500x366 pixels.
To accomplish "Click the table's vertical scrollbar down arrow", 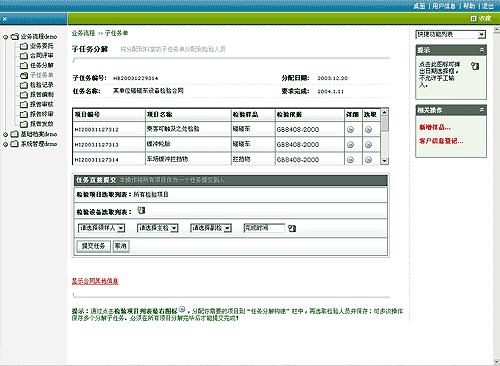I will 385,161.
